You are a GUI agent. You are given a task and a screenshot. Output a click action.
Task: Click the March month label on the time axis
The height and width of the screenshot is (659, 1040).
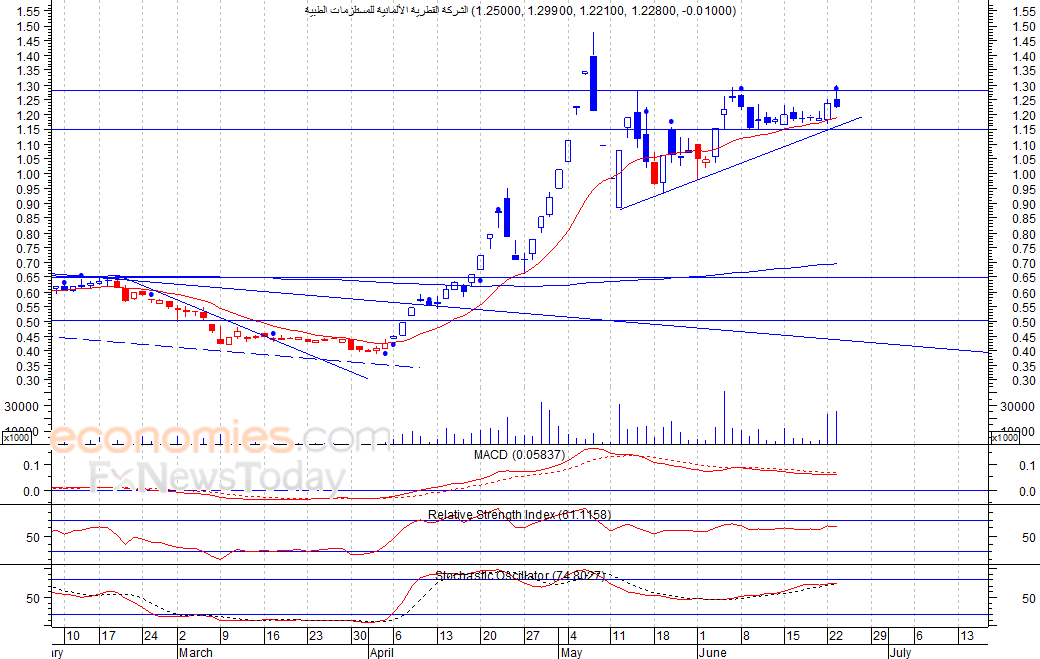point(196,652)
